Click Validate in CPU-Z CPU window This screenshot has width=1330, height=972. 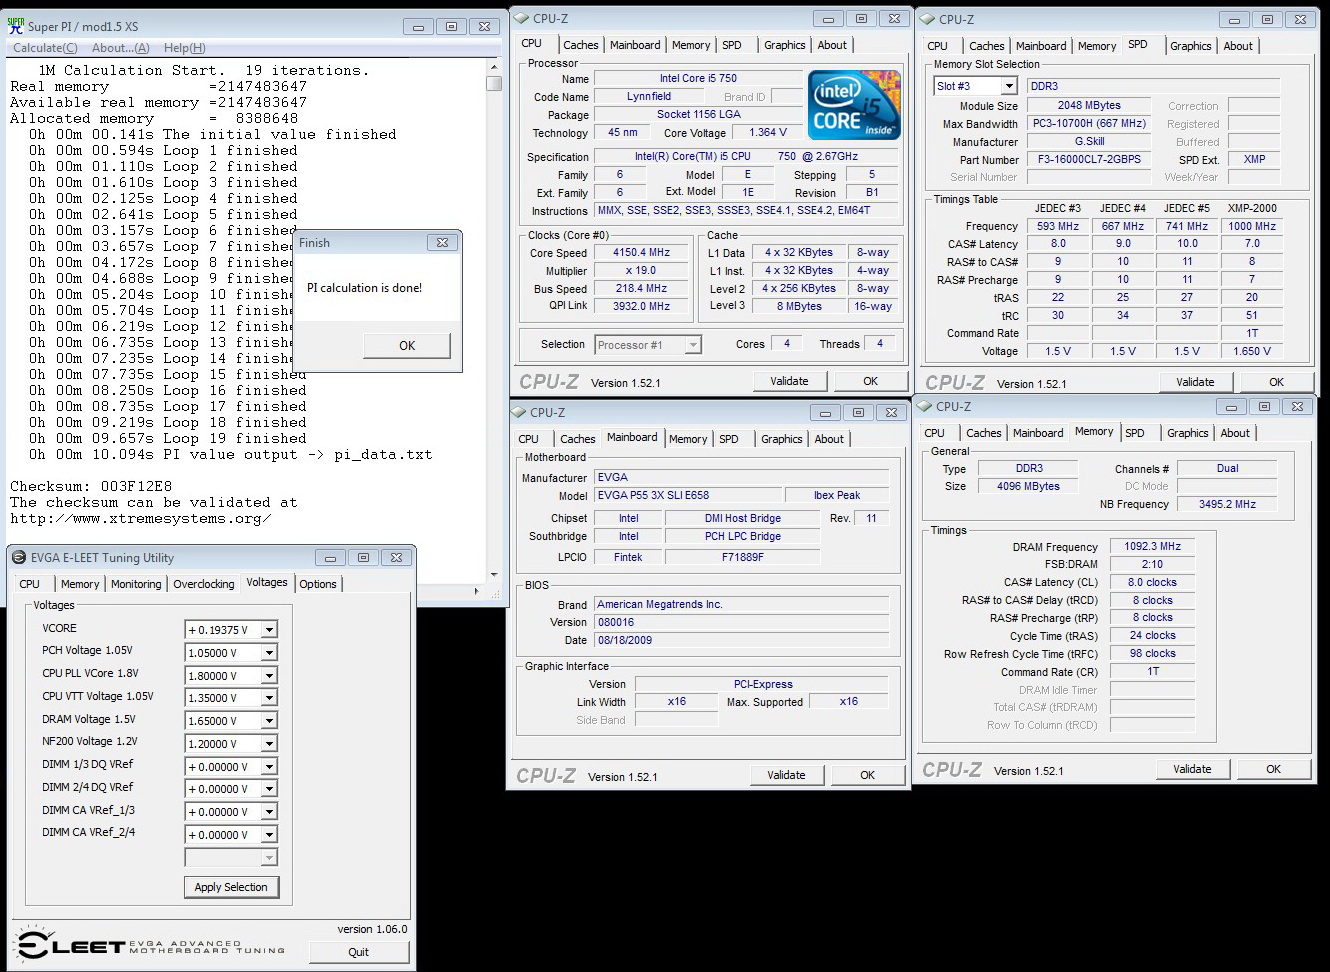pyautogui.click(x=789, y=381)
